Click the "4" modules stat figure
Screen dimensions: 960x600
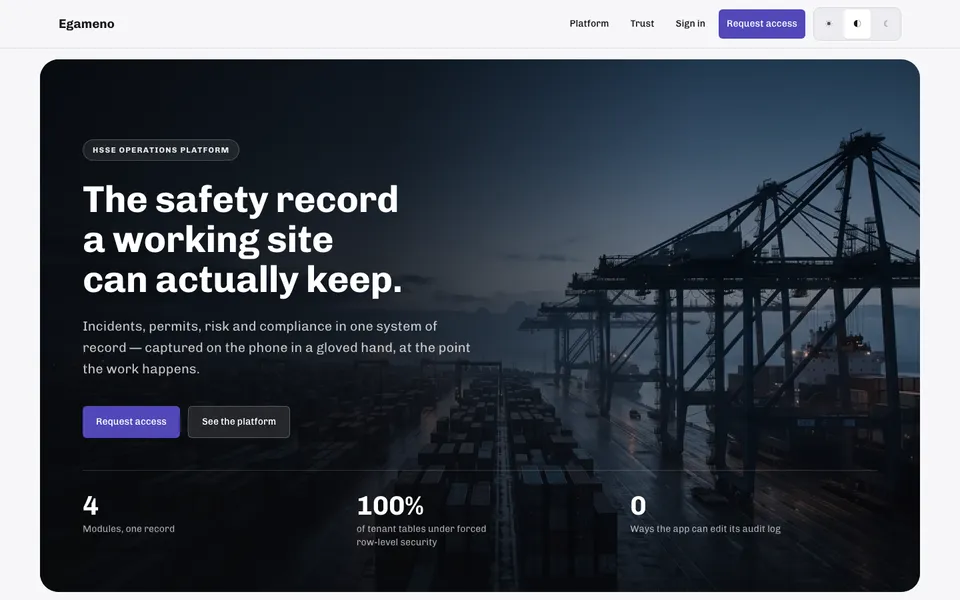point(91,506)
